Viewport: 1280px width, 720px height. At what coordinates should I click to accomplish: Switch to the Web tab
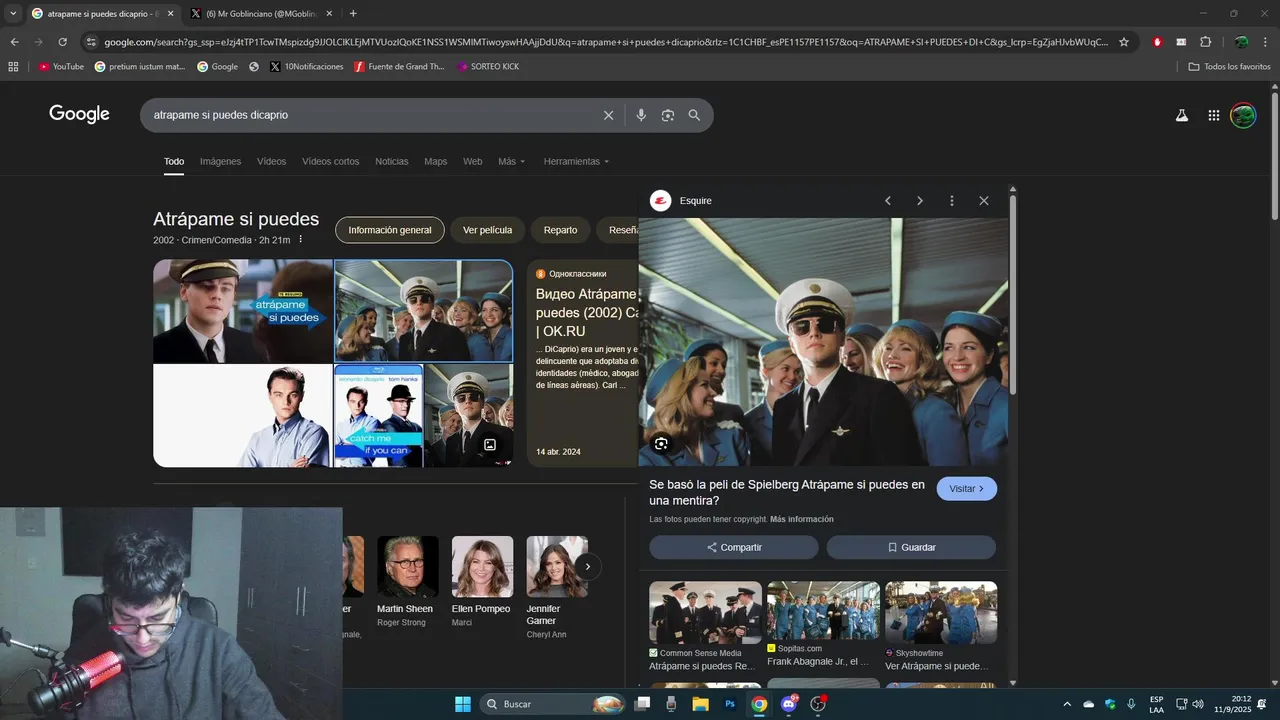[472, 161]
